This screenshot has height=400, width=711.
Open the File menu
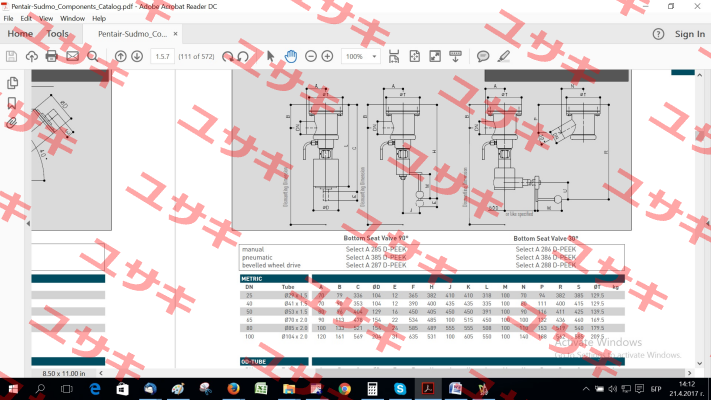(x=8, y=19)
